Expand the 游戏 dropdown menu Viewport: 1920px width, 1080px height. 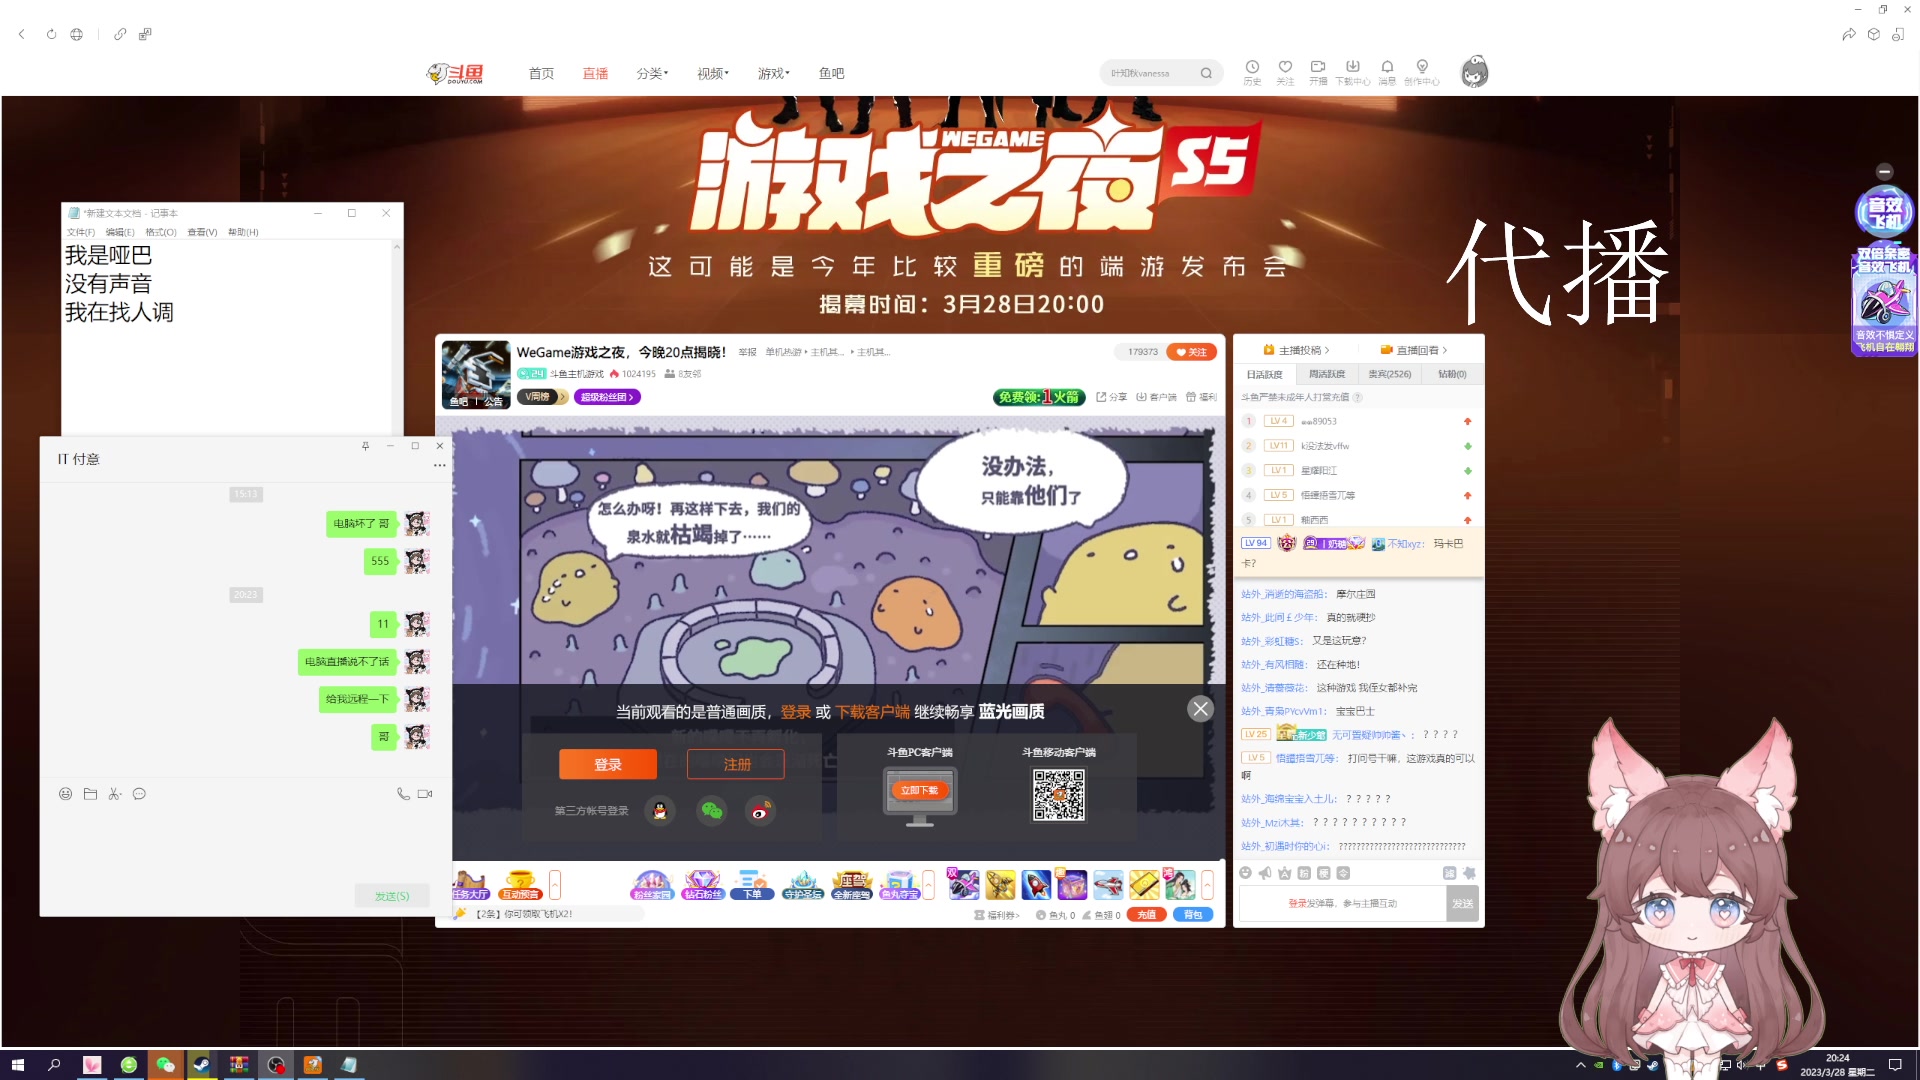773,73
